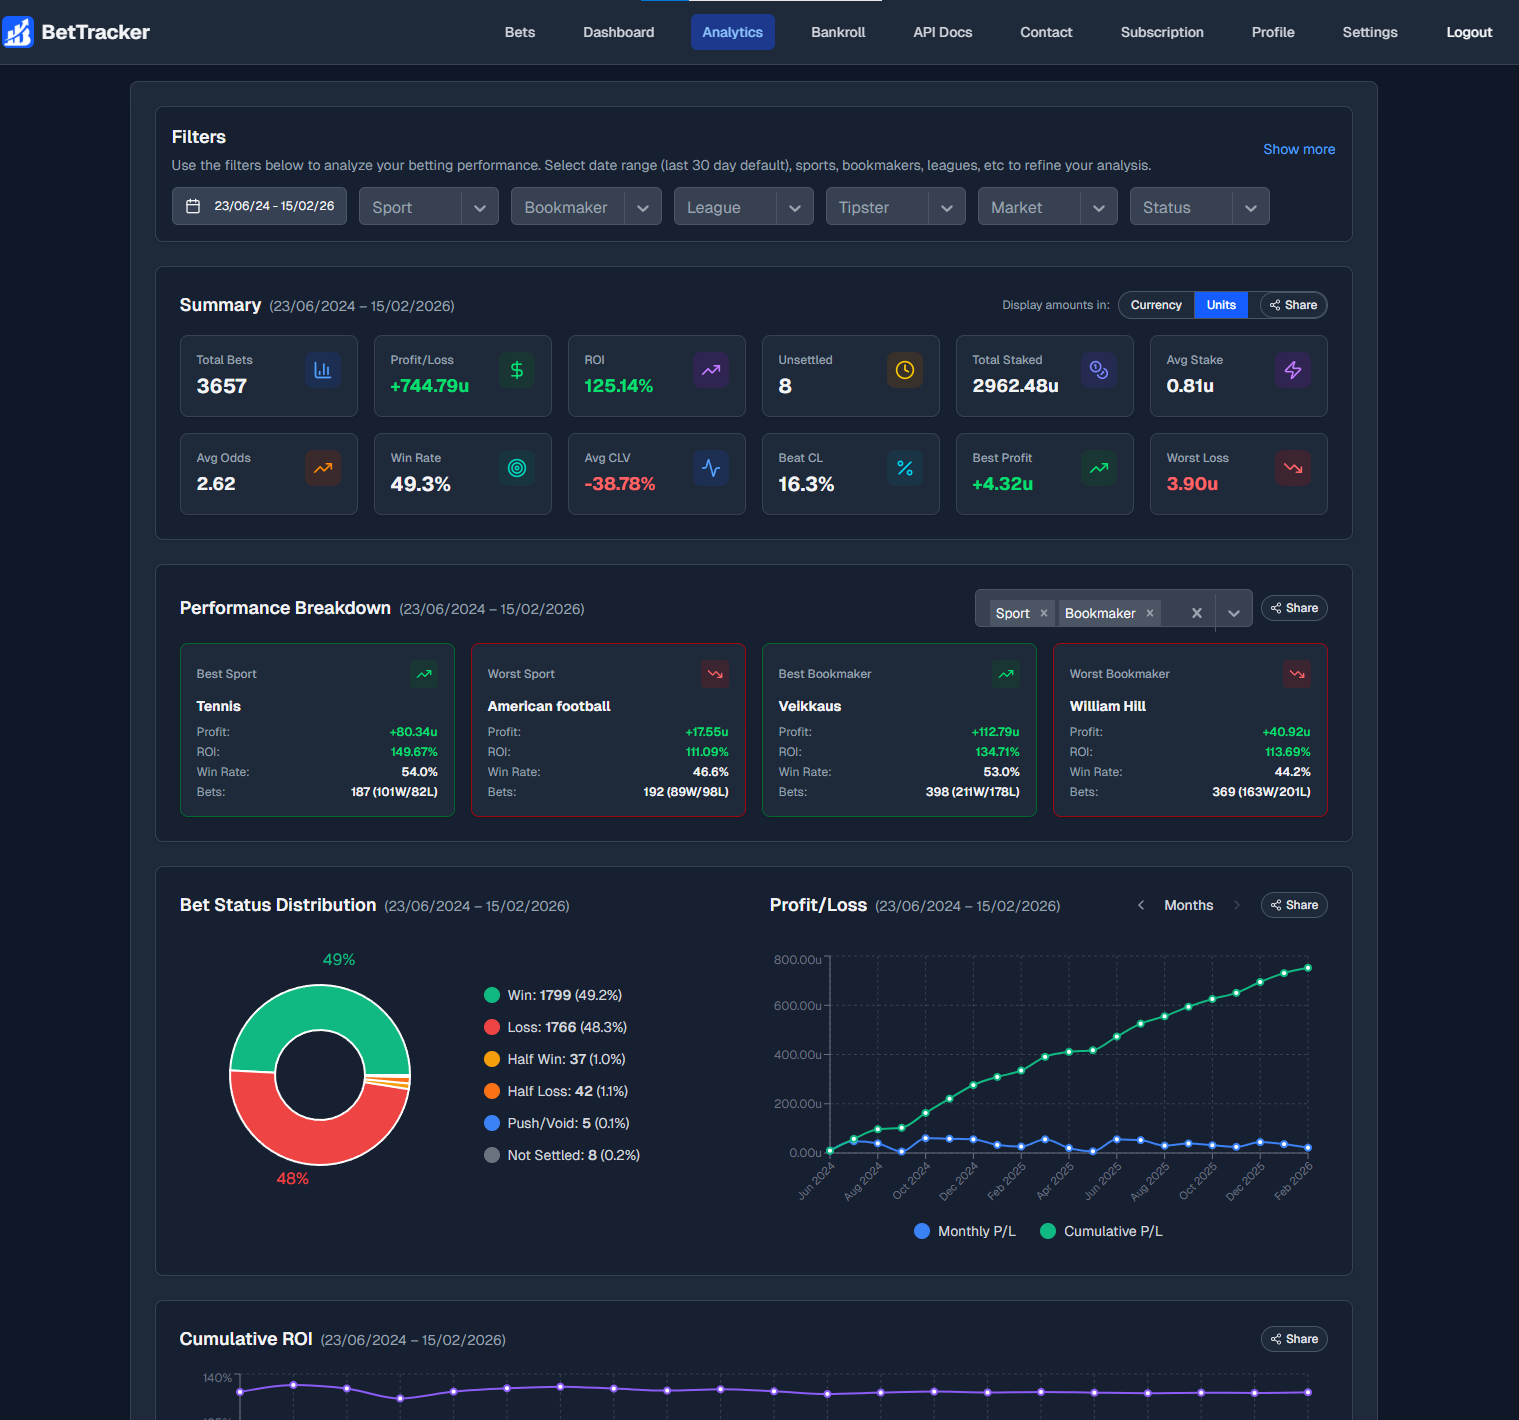Click the Avg CLV pulse icon
The image size is (1519, 1420).
(x=710, y=468)
